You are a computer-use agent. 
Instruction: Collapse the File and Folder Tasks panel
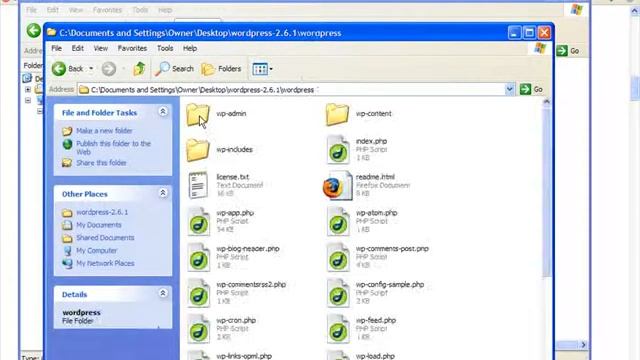click(x=163, y=111)
